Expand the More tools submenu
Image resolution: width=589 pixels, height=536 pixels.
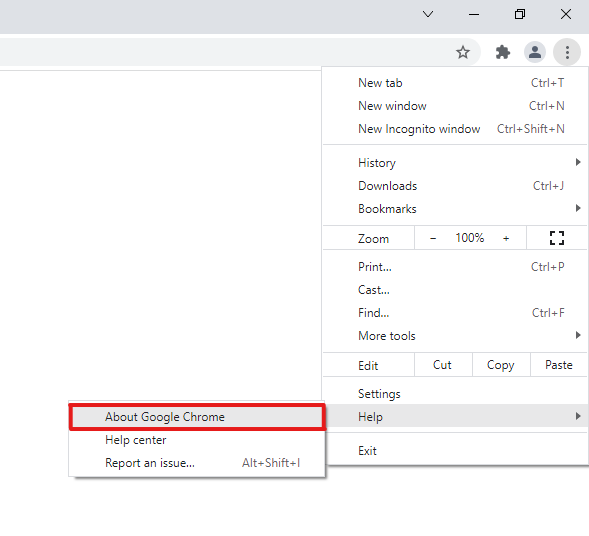455,335
